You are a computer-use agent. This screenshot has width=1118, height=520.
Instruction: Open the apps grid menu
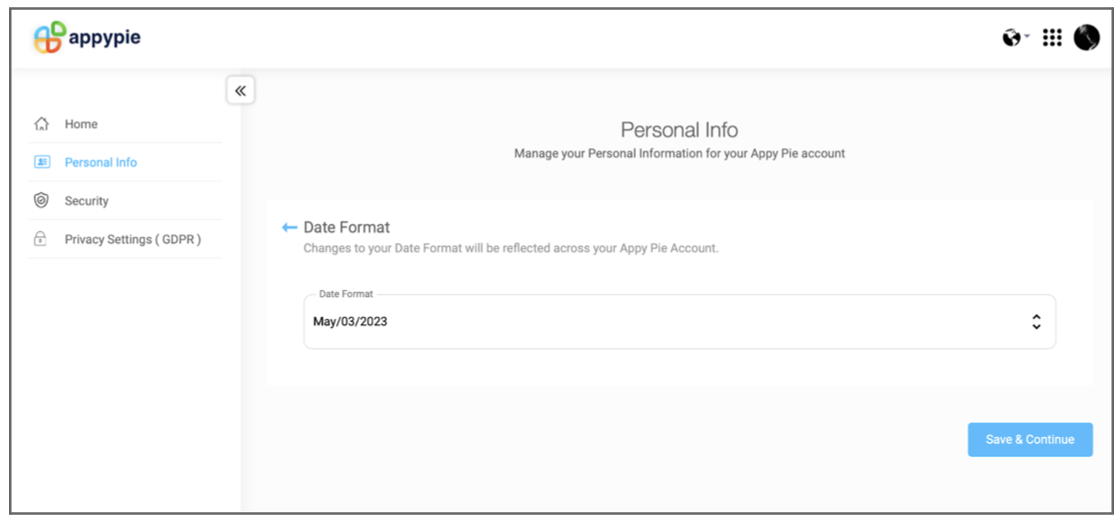[1051, 38]
